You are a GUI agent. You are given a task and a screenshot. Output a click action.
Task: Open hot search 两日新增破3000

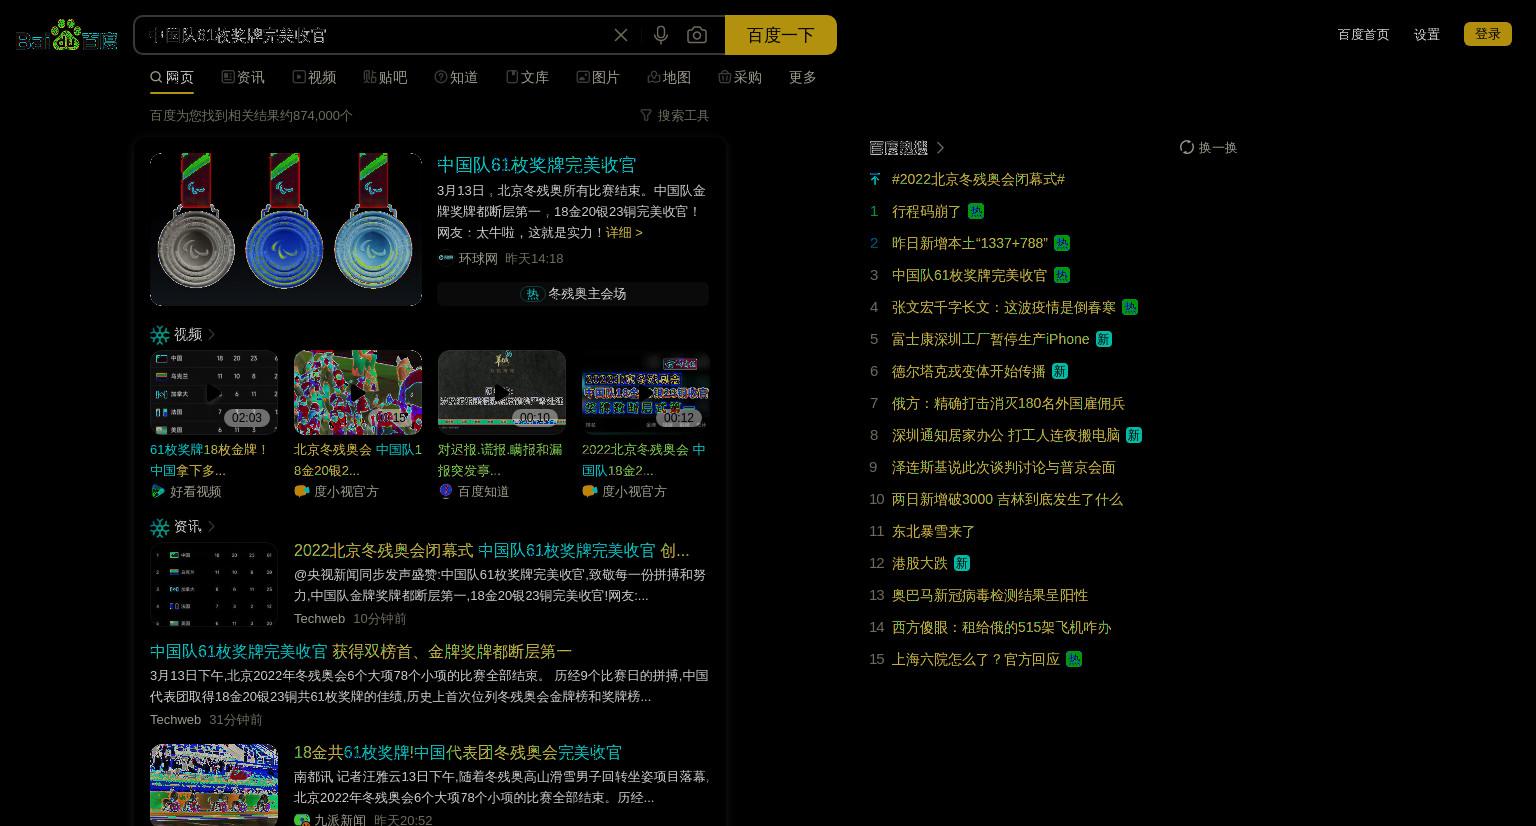(x=1007, y=499)
